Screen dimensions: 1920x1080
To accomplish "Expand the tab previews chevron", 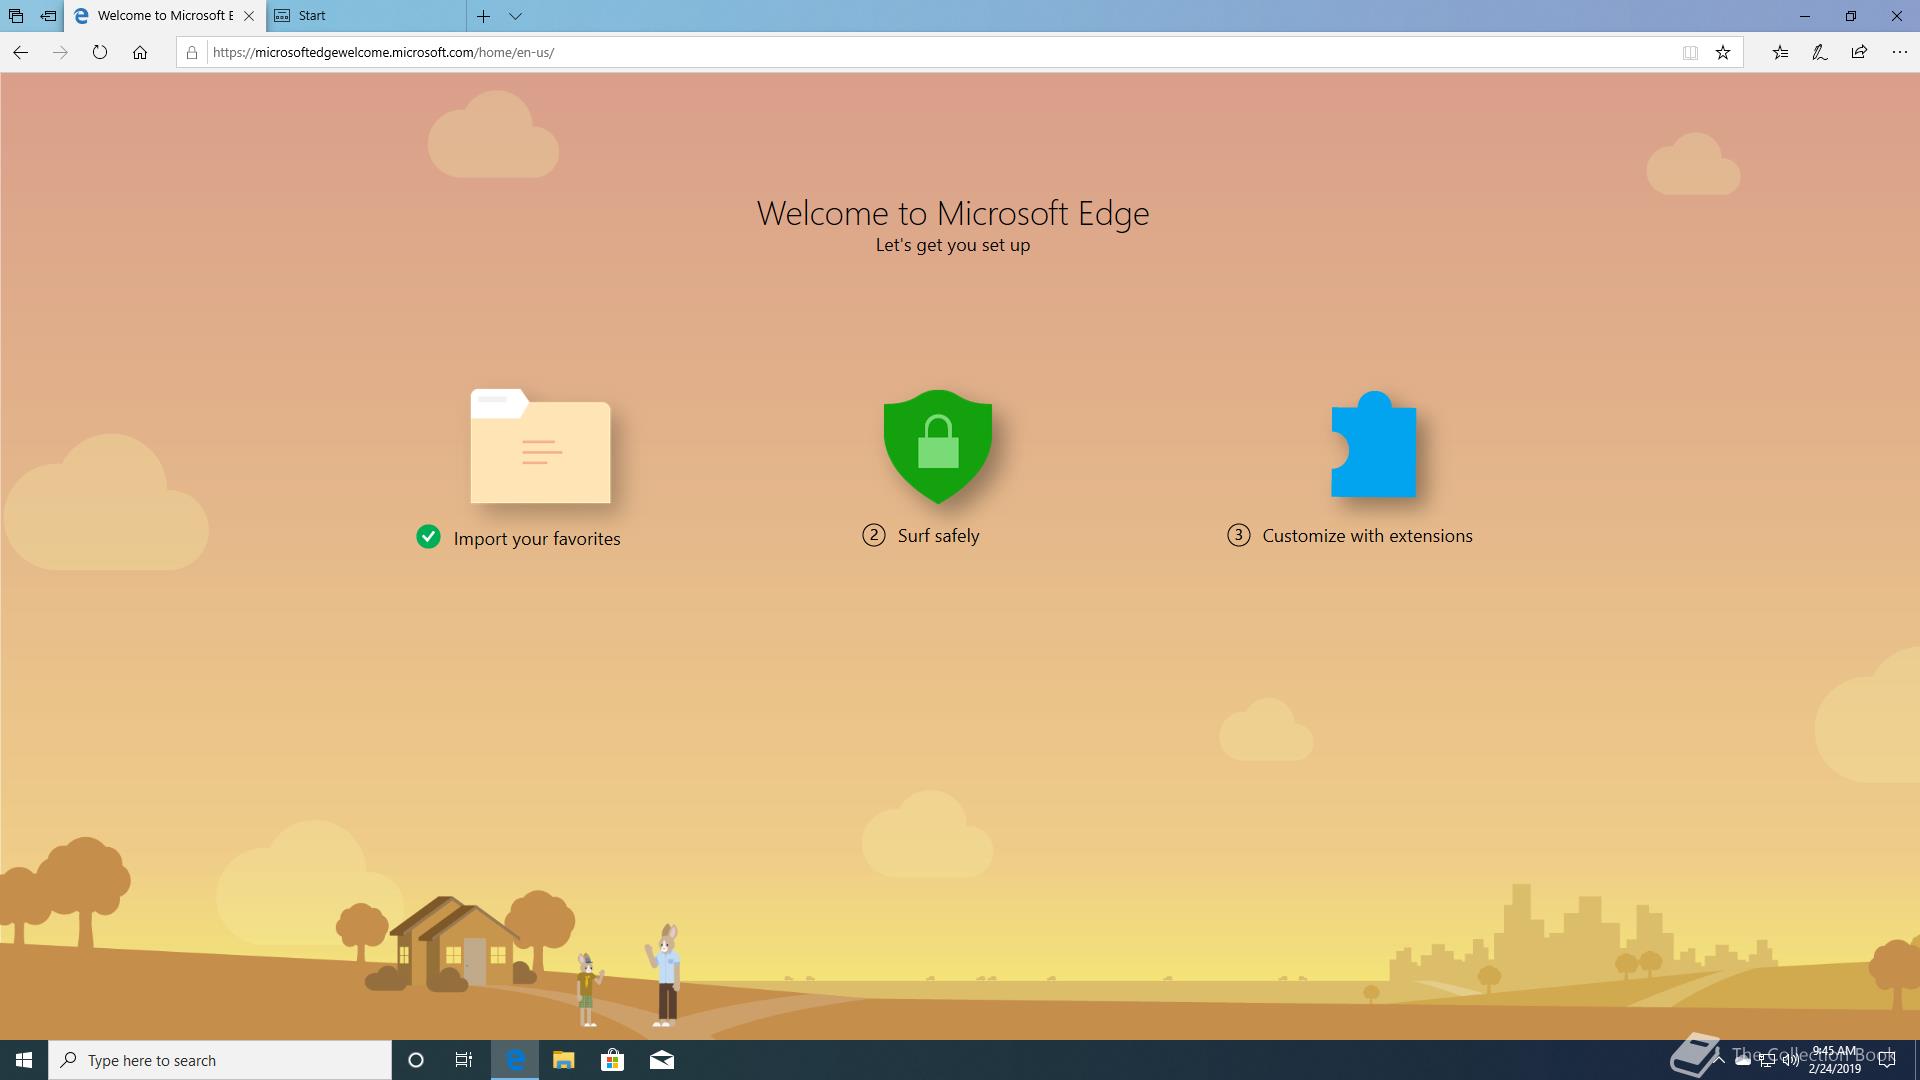I will coord(515,16).
